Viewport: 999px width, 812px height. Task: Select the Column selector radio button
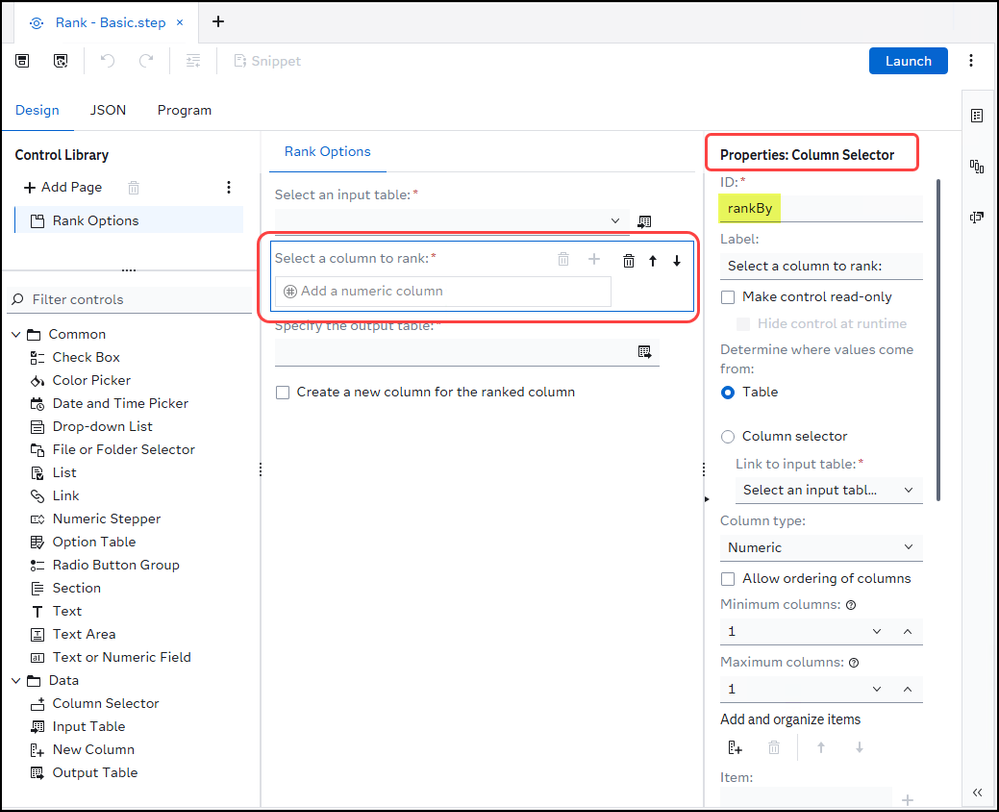(x=728, y=437)
